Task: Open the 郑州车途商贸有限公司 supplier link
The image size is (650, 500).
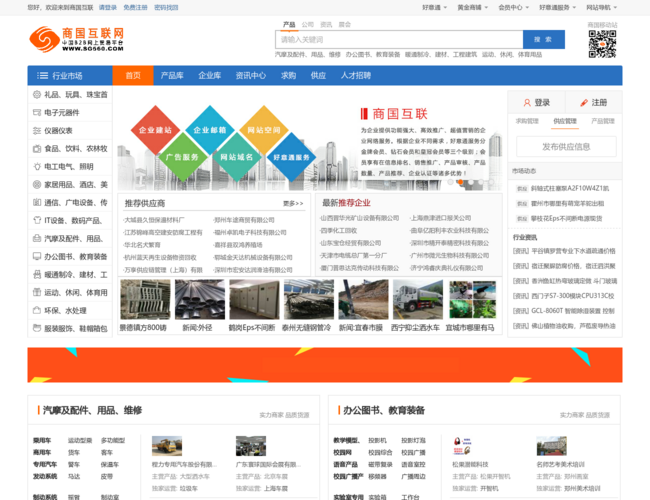Action: [x=244, y=220]
